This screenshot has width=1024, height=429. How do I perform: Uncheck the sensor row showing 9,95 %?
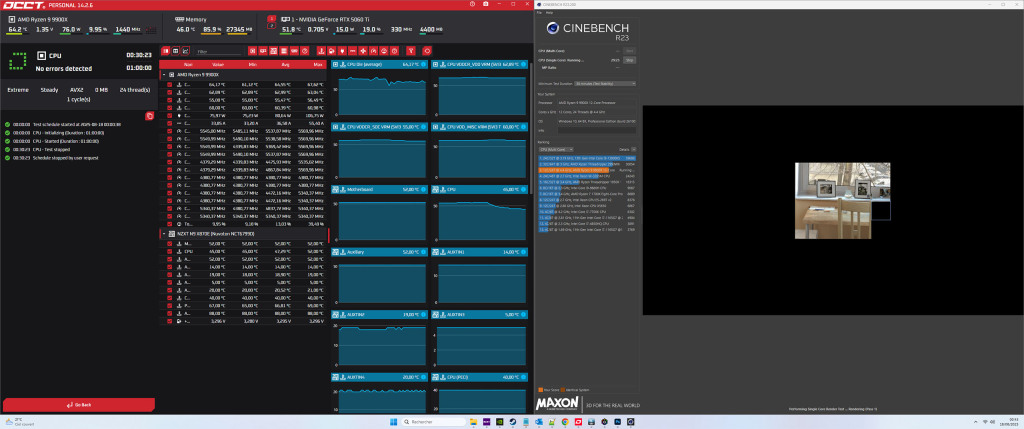[x=170, y=223]
